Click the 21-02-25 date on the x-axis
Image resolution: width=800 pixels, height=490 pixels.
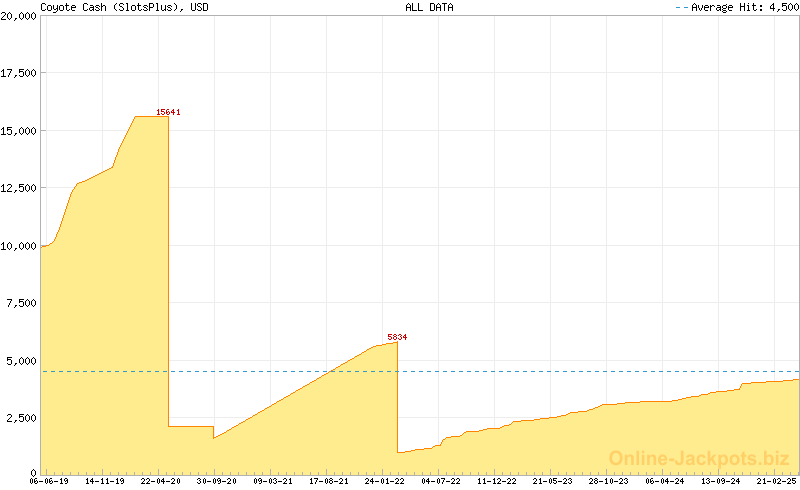tap(776, 481)
